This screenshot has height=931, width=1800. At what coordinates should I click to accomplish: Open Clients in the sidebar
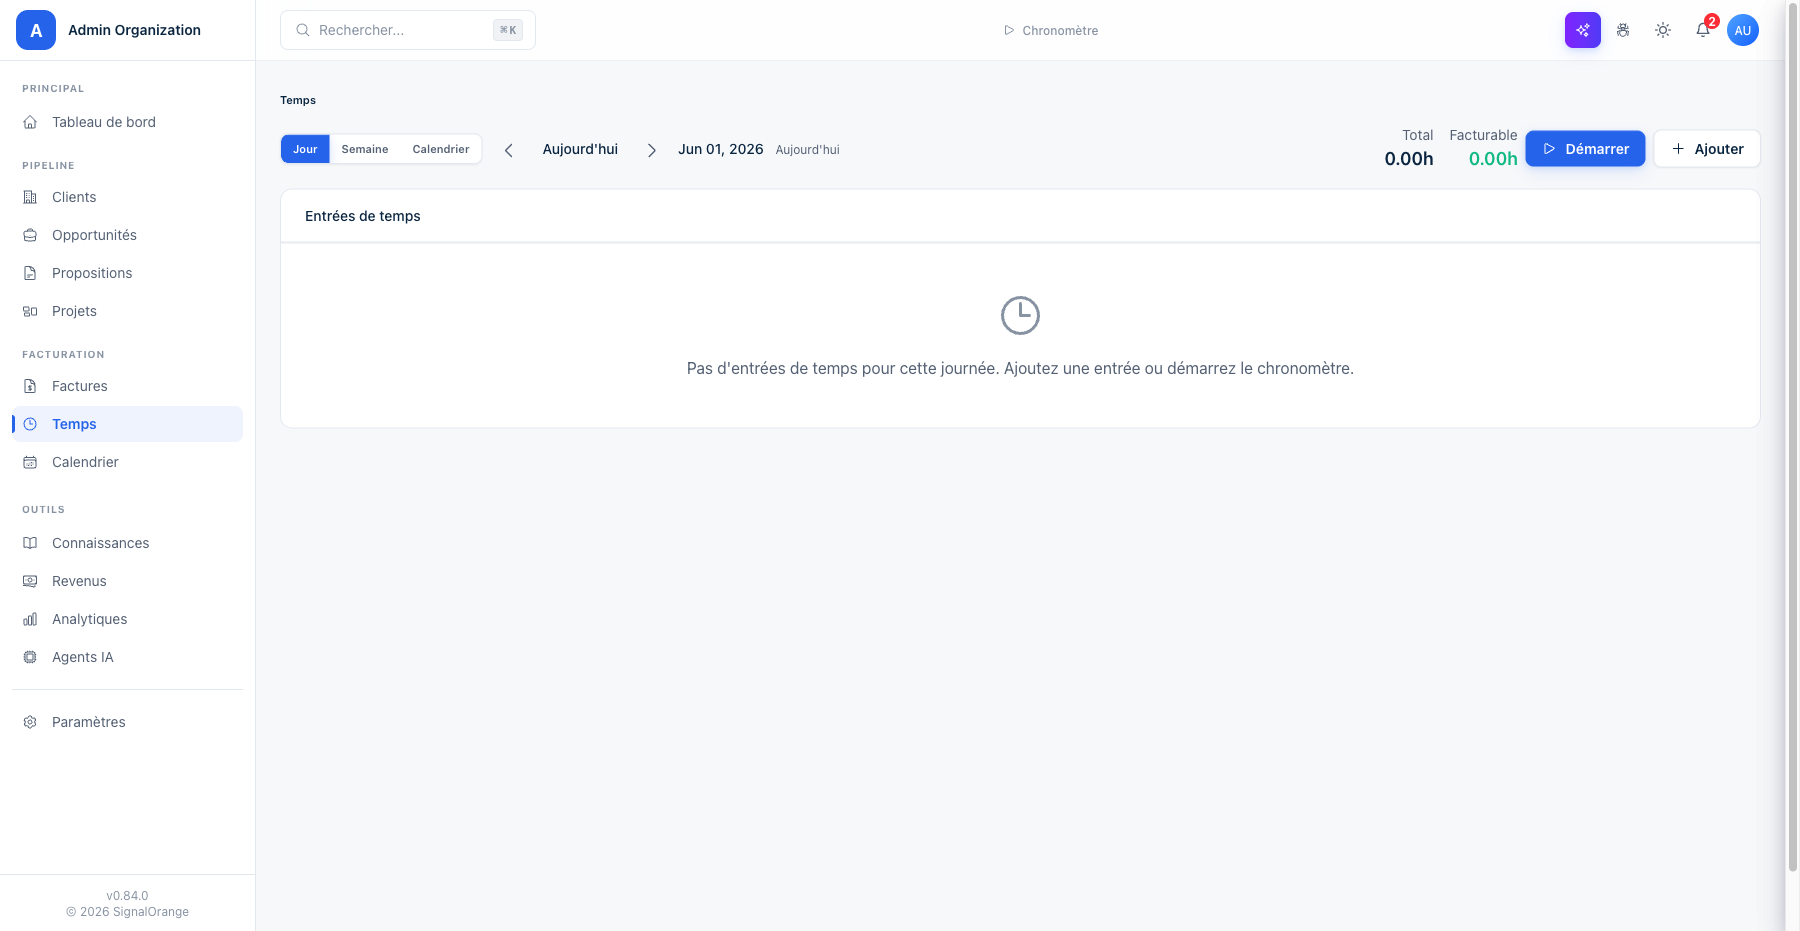[x=127, y=197]
